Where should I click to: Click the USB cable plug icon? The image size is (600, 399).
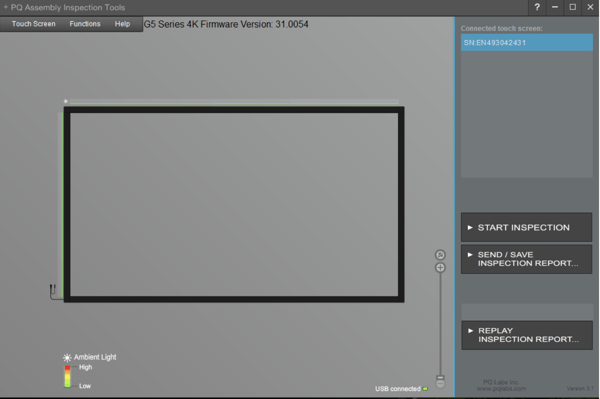click(53, 291)
